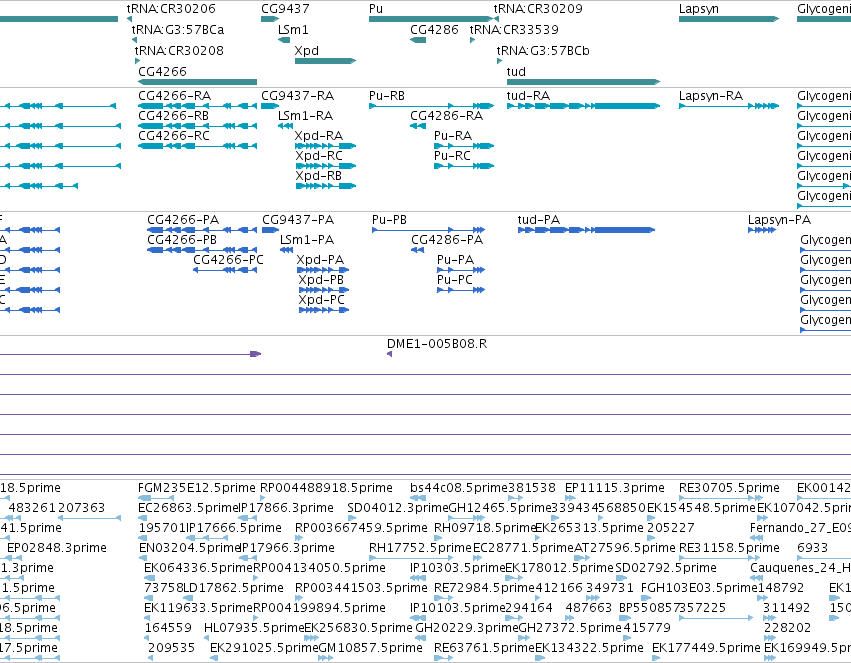
Task: Click tRNA:G3:57BCa label
Action: coord(178,29)
